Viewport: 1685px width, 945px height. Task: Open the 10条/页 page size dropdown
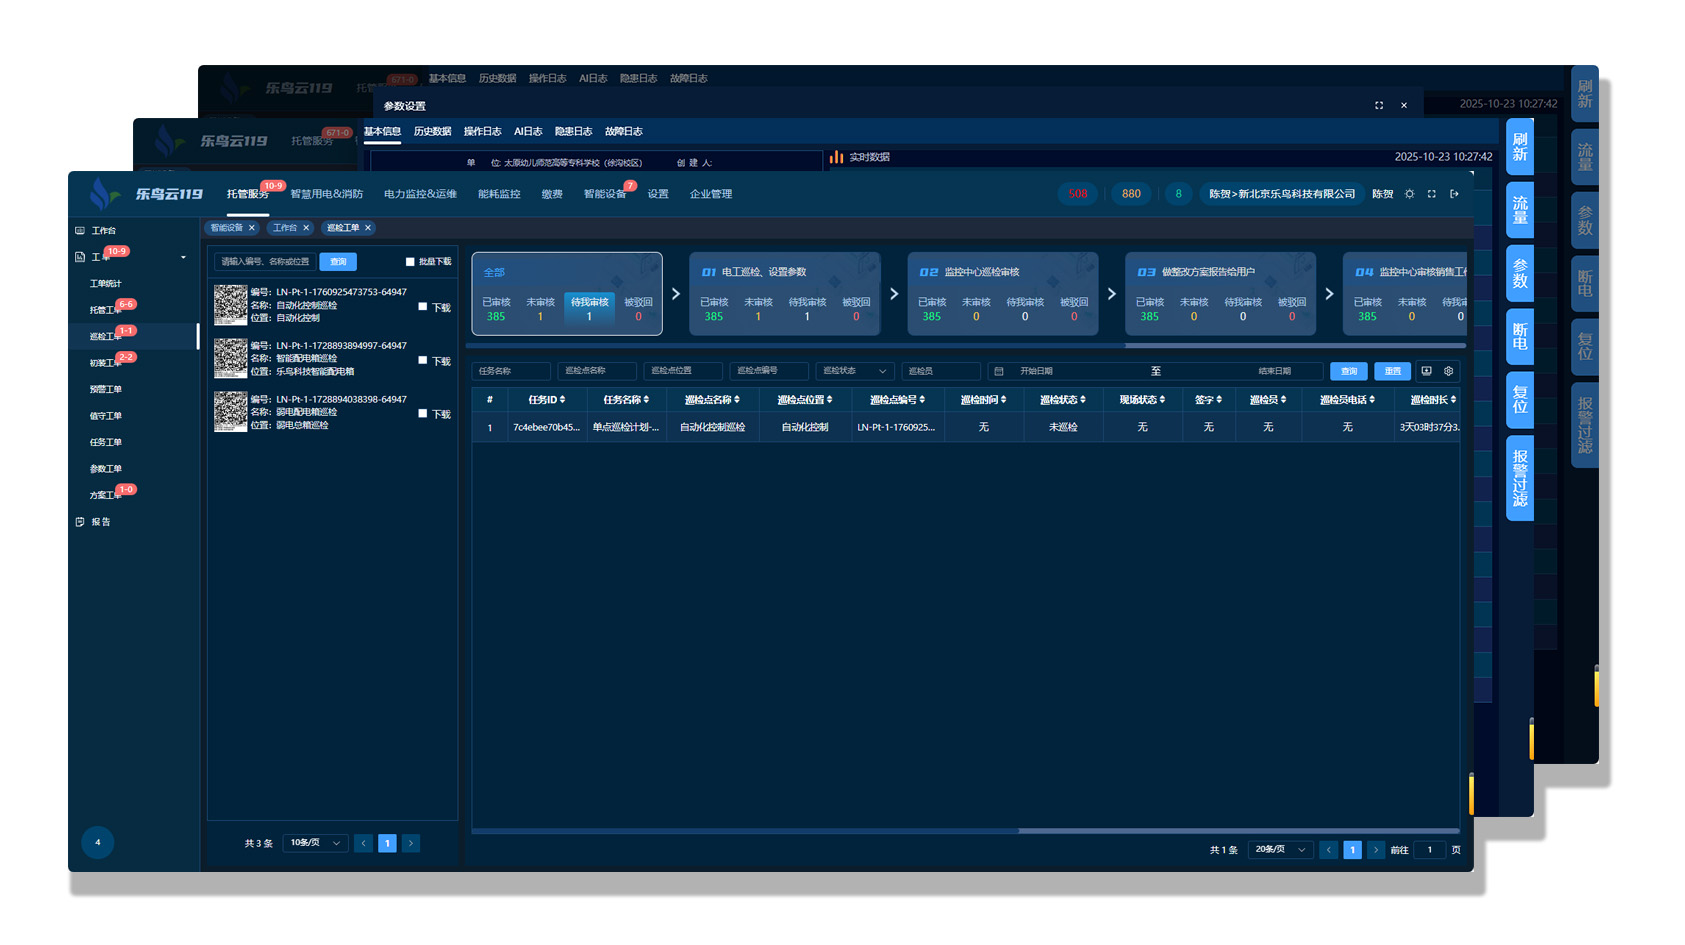click(x=315, y=843)
